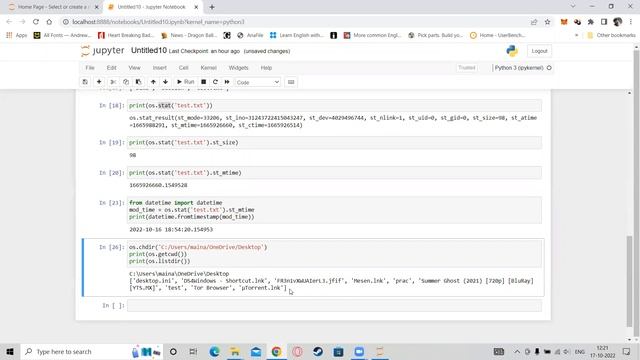640x360 pixels.
Task: Open Google Chrome from the taskbar
Action: (x=276, y=351)
